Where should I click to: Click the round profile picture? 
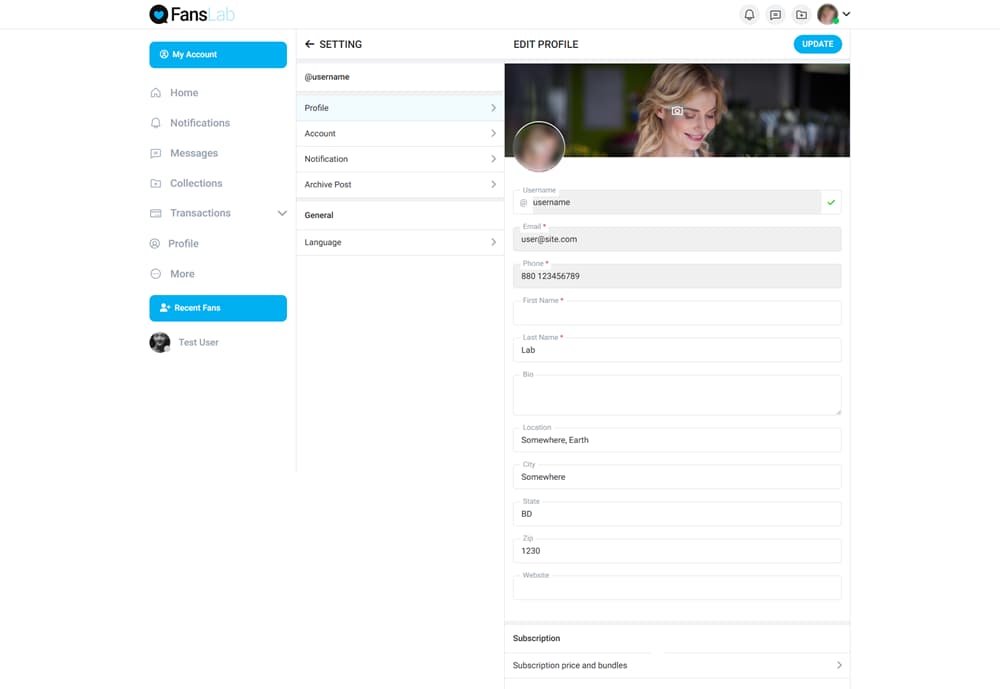coord(539,147)
